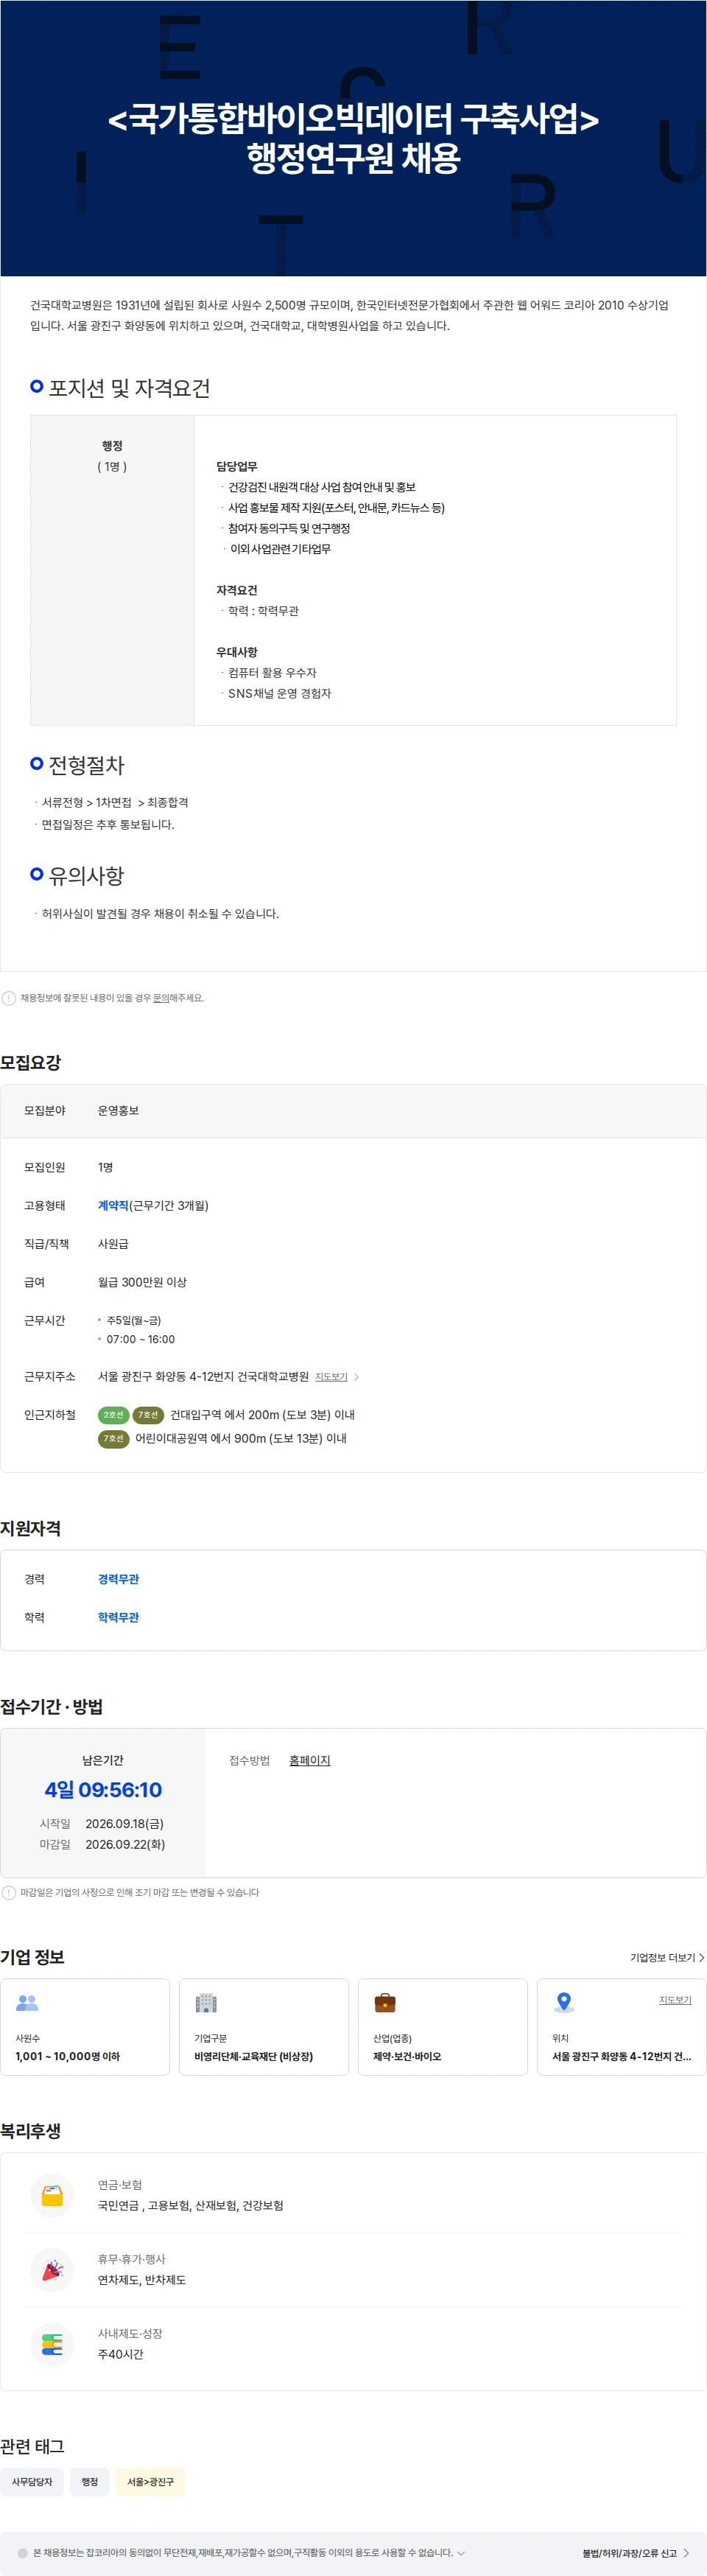Click the 주40시간 benefit text

pos(120,2354)
